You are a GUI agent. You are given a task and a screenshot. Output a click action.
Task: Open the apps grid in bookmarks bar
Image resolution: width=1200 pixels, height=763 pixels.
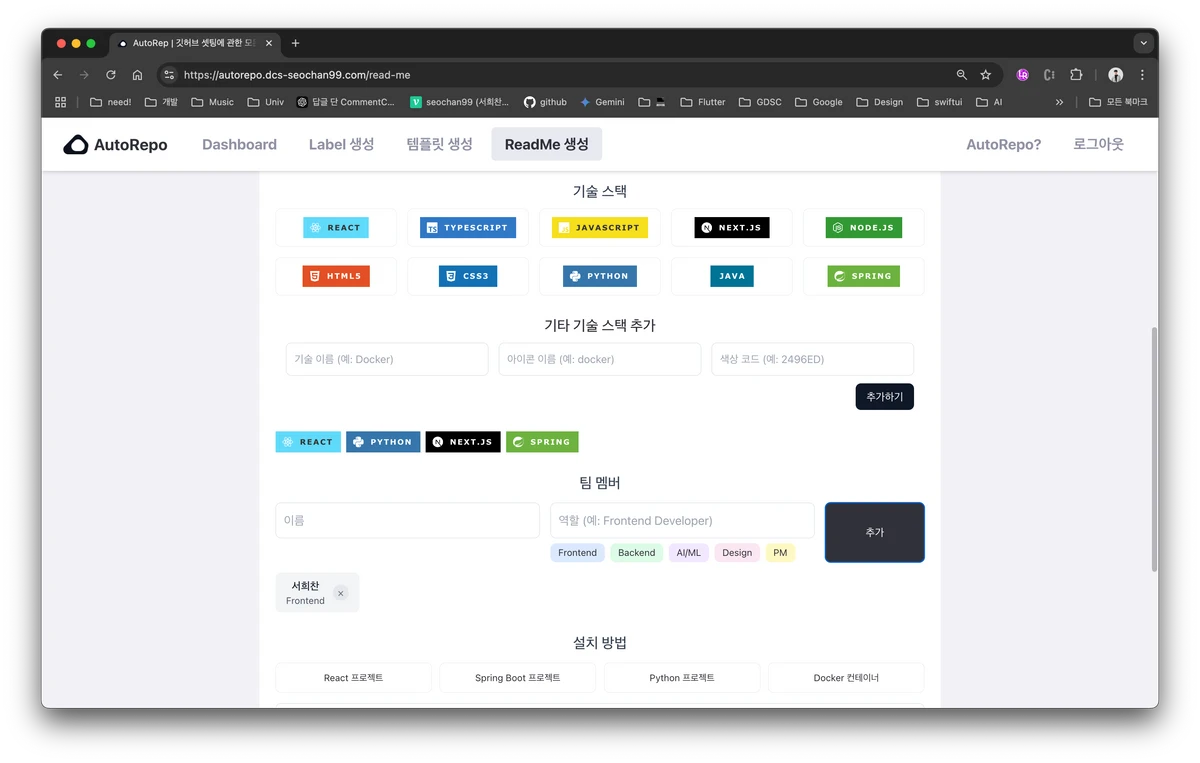click(x=60, y=102)
